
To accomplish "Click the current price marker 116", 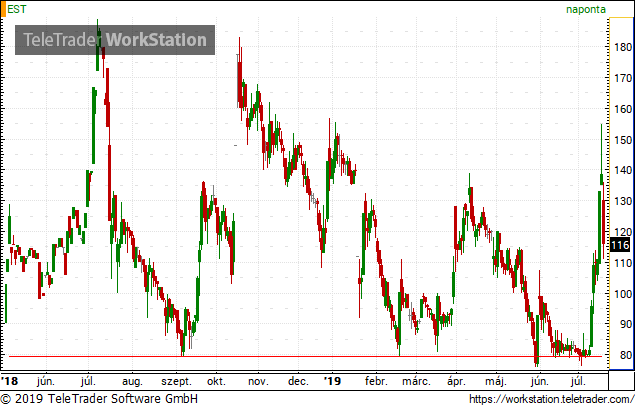I will click(620, 245).
